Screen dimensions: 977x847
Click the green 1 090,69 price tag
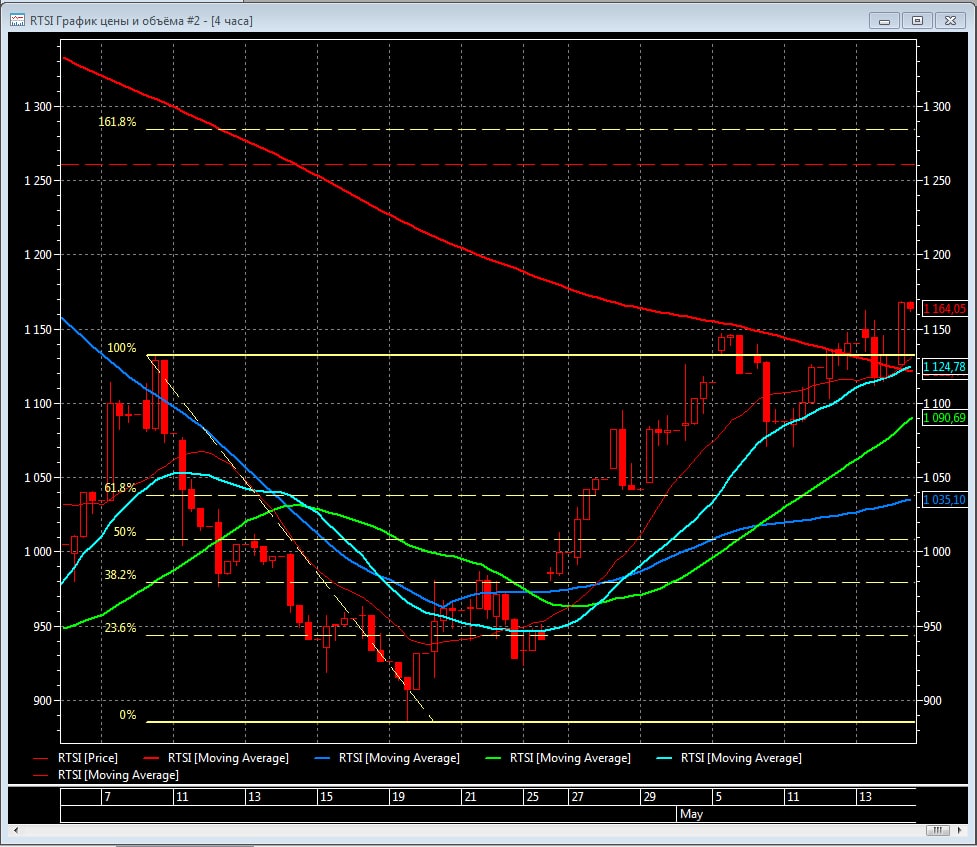point(944,418)
